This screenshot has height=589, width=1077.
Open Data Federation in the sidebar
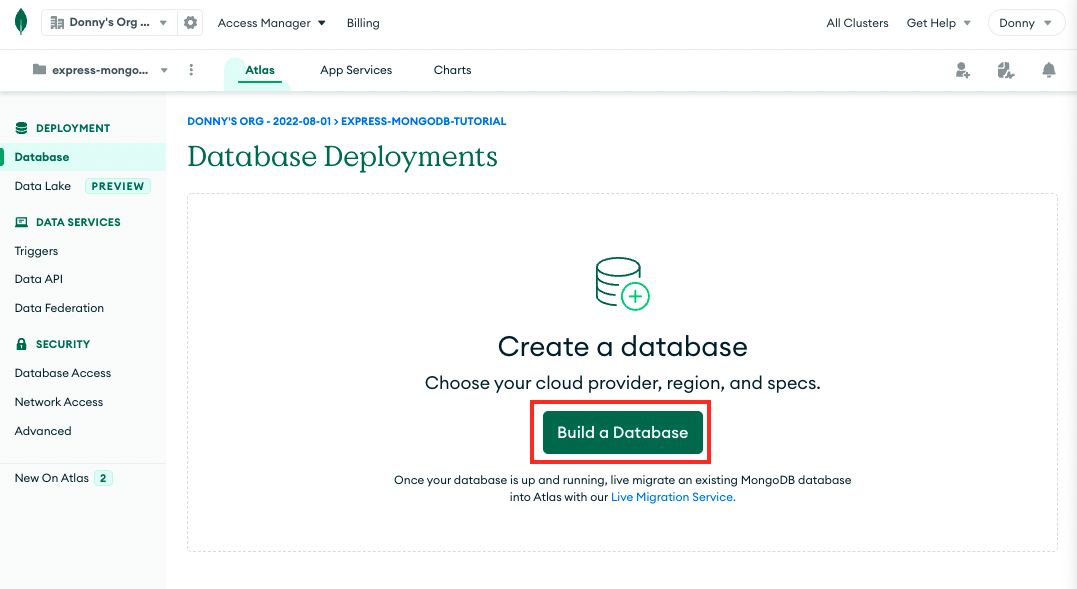pos(59,308)
